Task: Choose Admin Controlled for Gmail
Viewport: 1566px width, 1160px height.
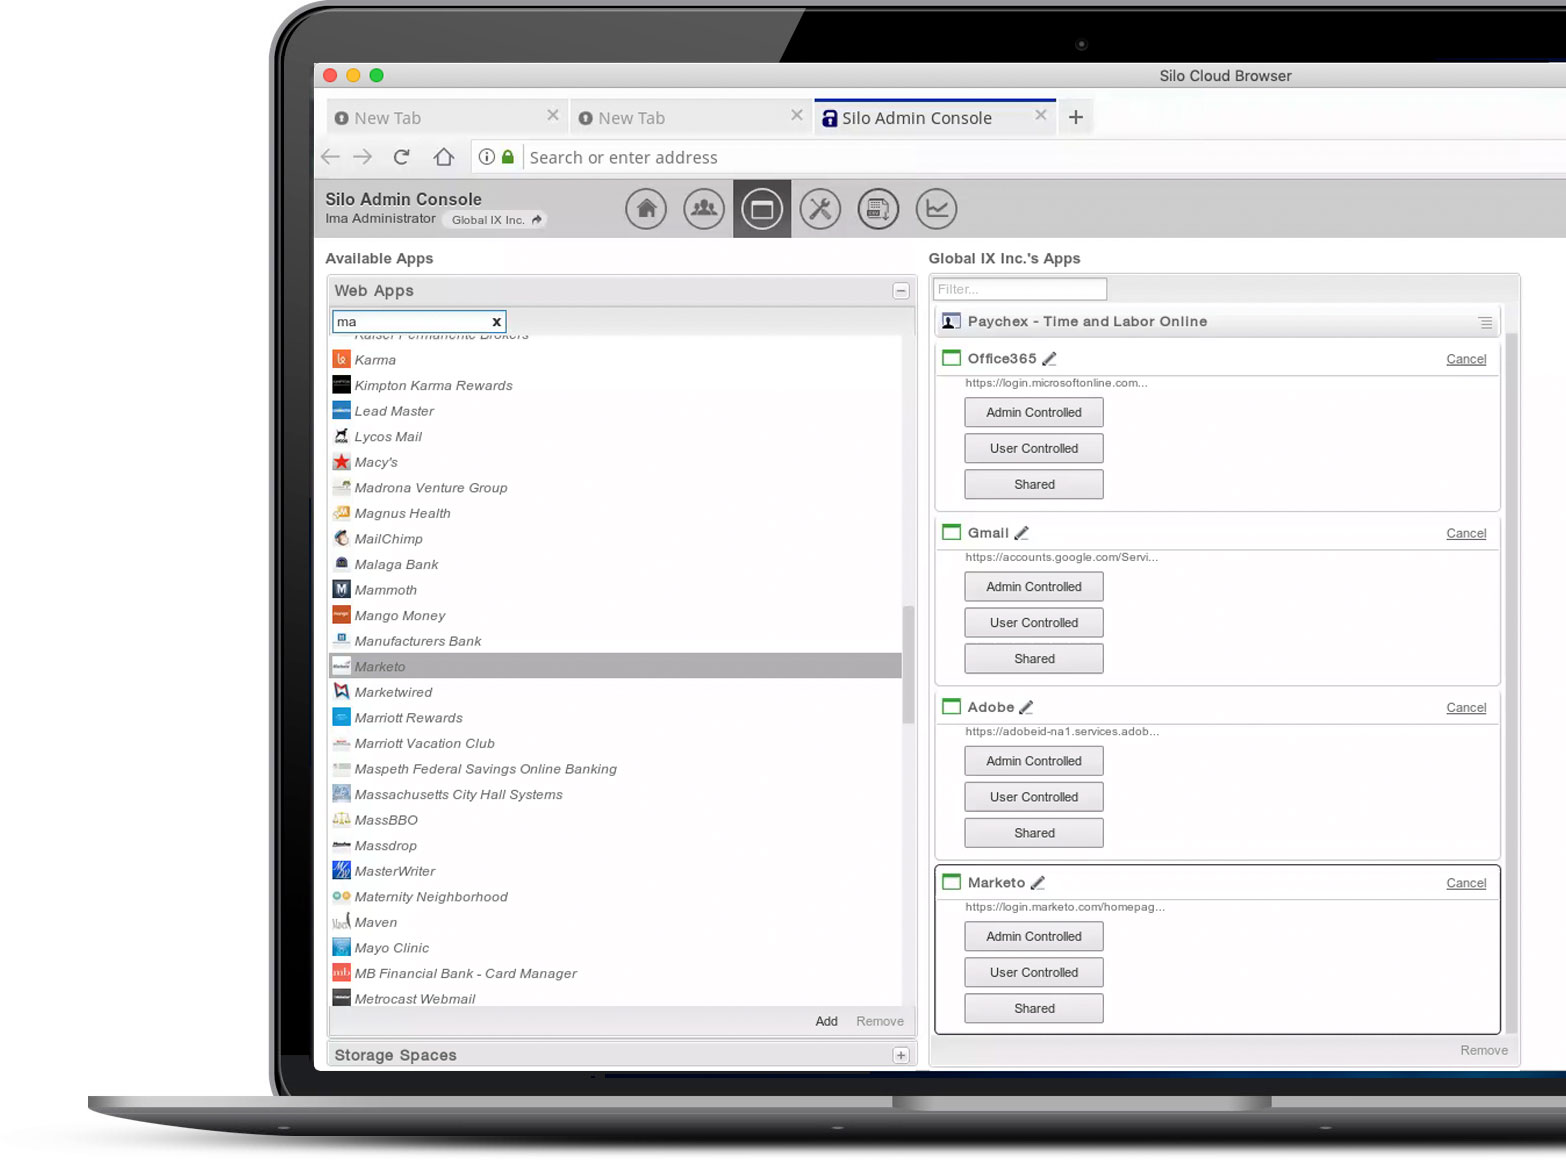Action: pyautogui.click(x=1034, y=586)
